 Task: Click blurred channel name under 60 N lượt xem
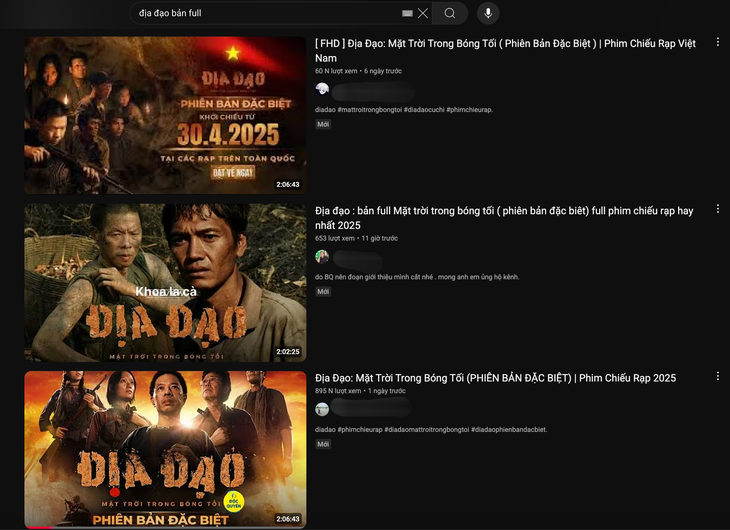tap(373, 92)
